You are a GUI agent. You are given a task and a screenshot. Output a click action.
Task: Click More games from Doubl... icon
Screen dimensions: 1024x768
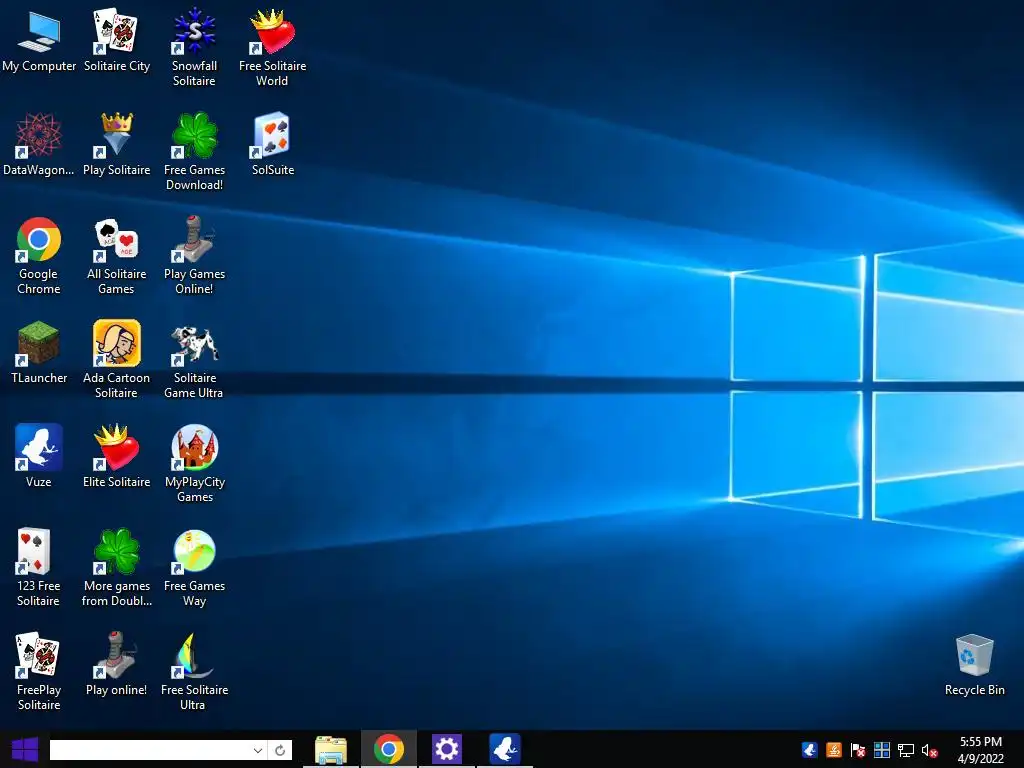pyautogui.click(x=116, y=551)
